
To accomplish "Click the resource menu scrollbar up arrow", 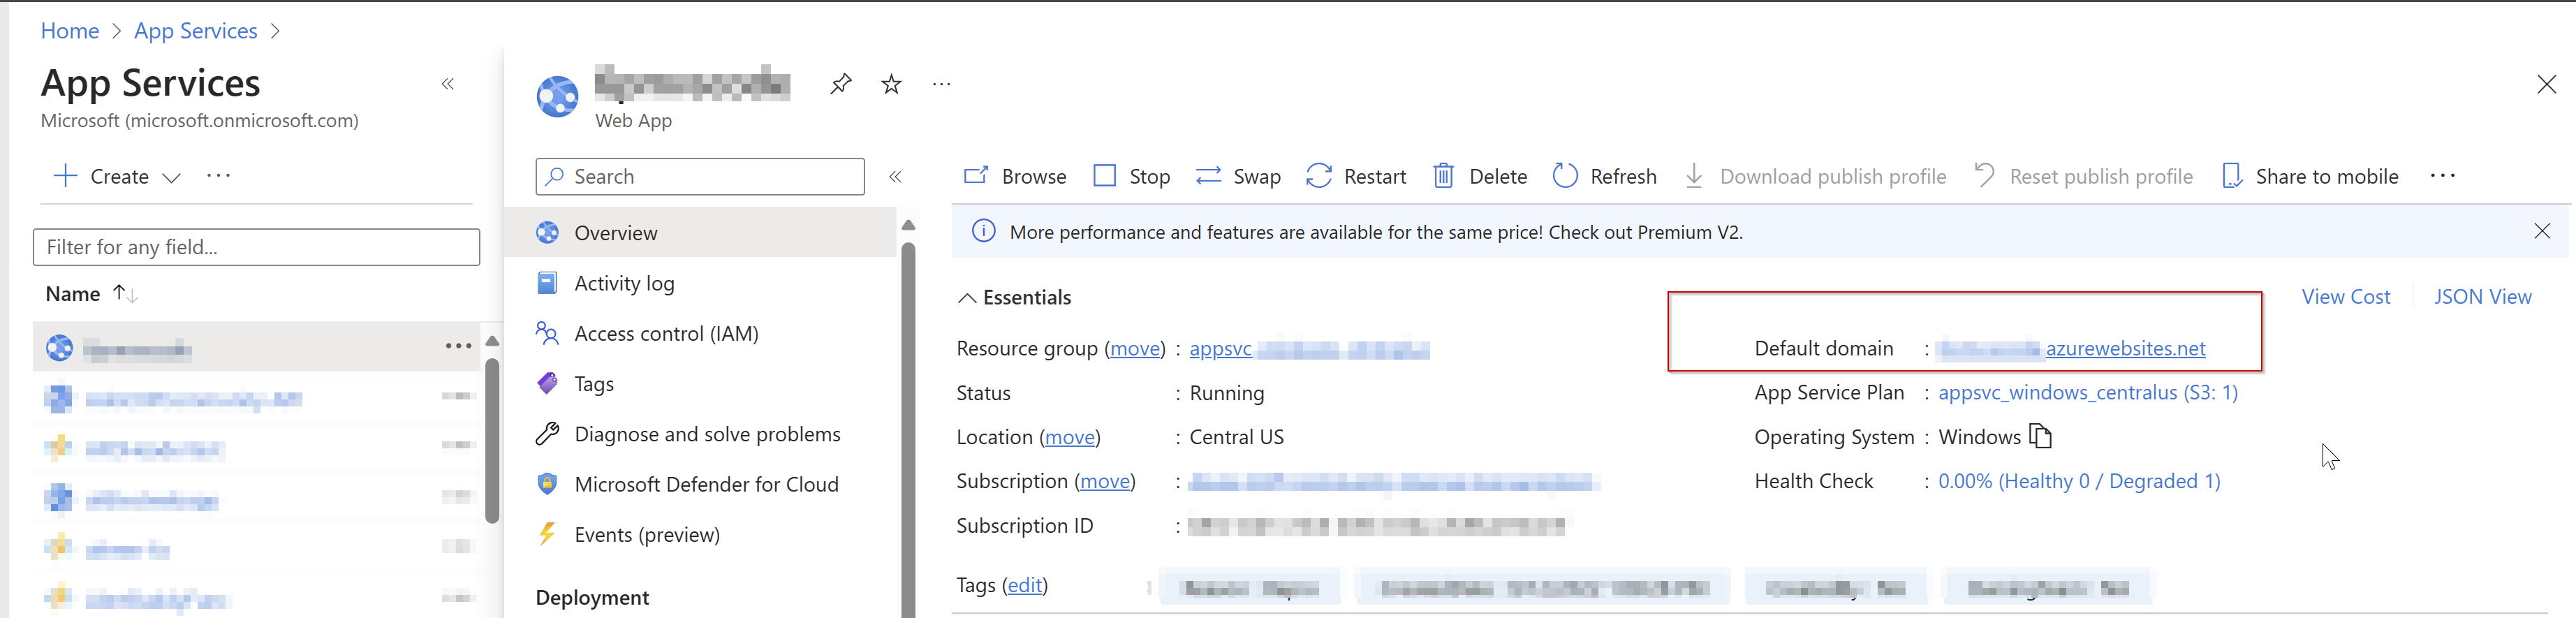I will (x=908, y=225).
